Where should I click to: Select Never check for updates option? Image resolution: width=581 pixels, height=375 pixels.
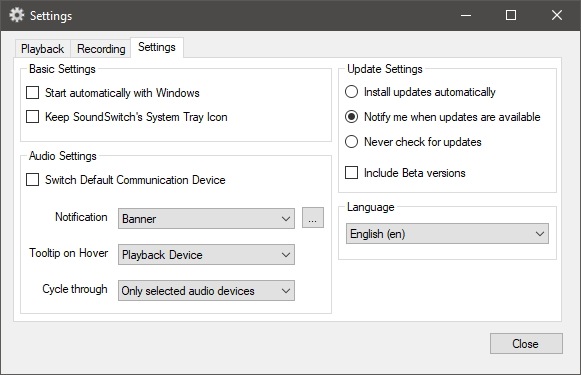(x=351, y=142)
